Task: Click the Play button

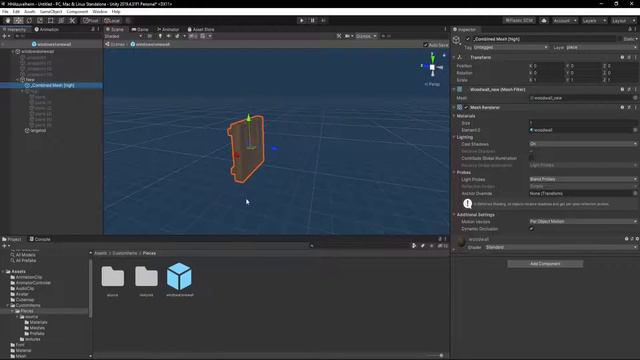Action: tap(302, 20)
